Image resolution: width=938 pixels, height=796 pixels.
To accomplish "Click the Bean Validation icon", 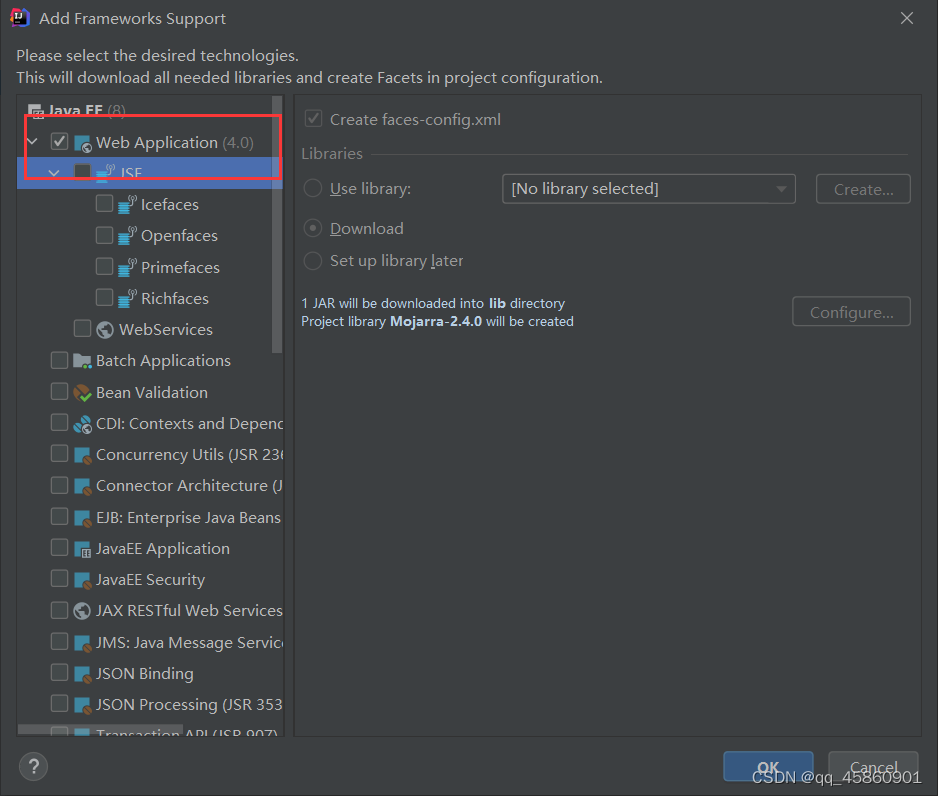I will [82, 392].
